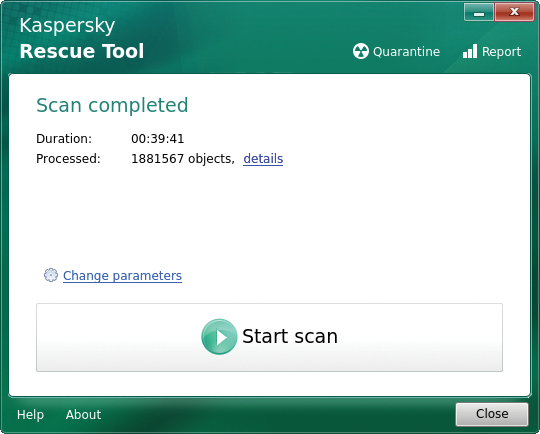Click the green play icon on Start scan
The image size is (540, 434).
219,337
